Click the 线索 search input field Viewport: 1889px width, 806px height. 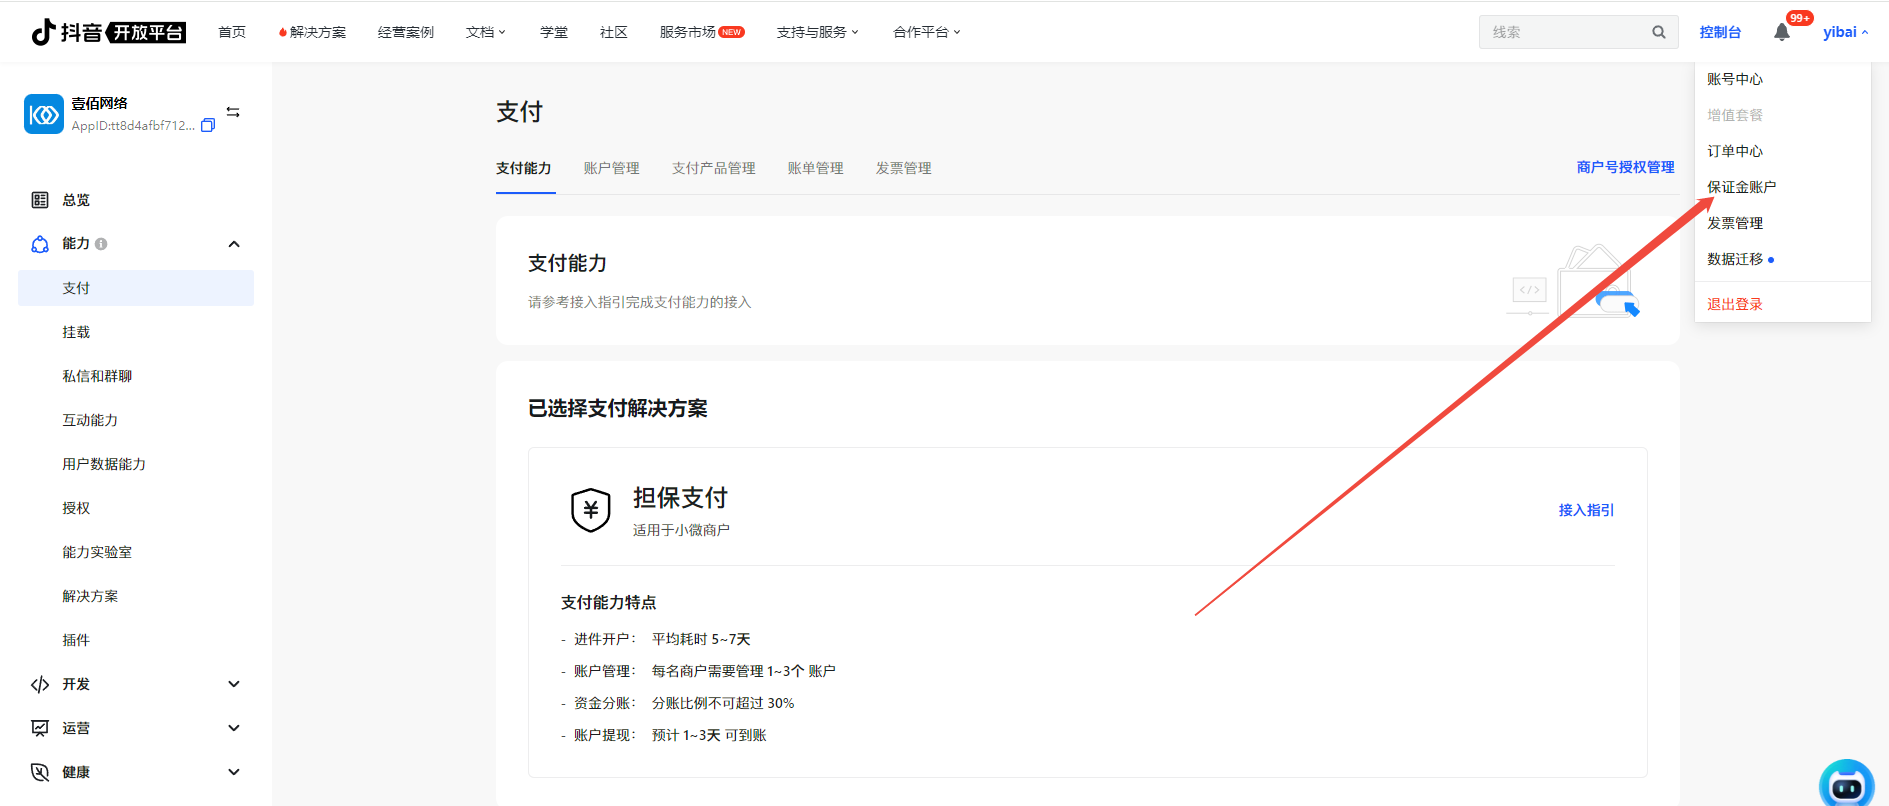[x=1565, y=32]
